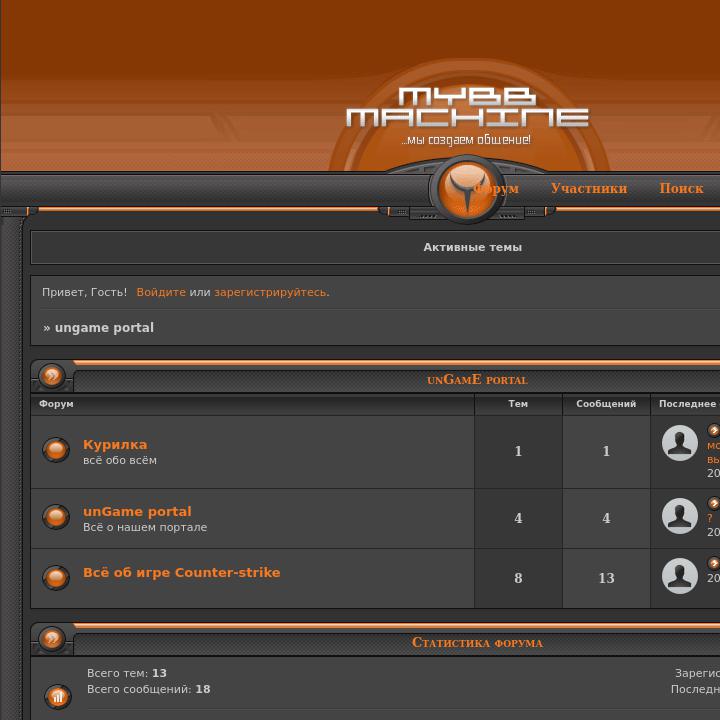
Task: Go to last post icon in Курилка row
Action: 714,430
